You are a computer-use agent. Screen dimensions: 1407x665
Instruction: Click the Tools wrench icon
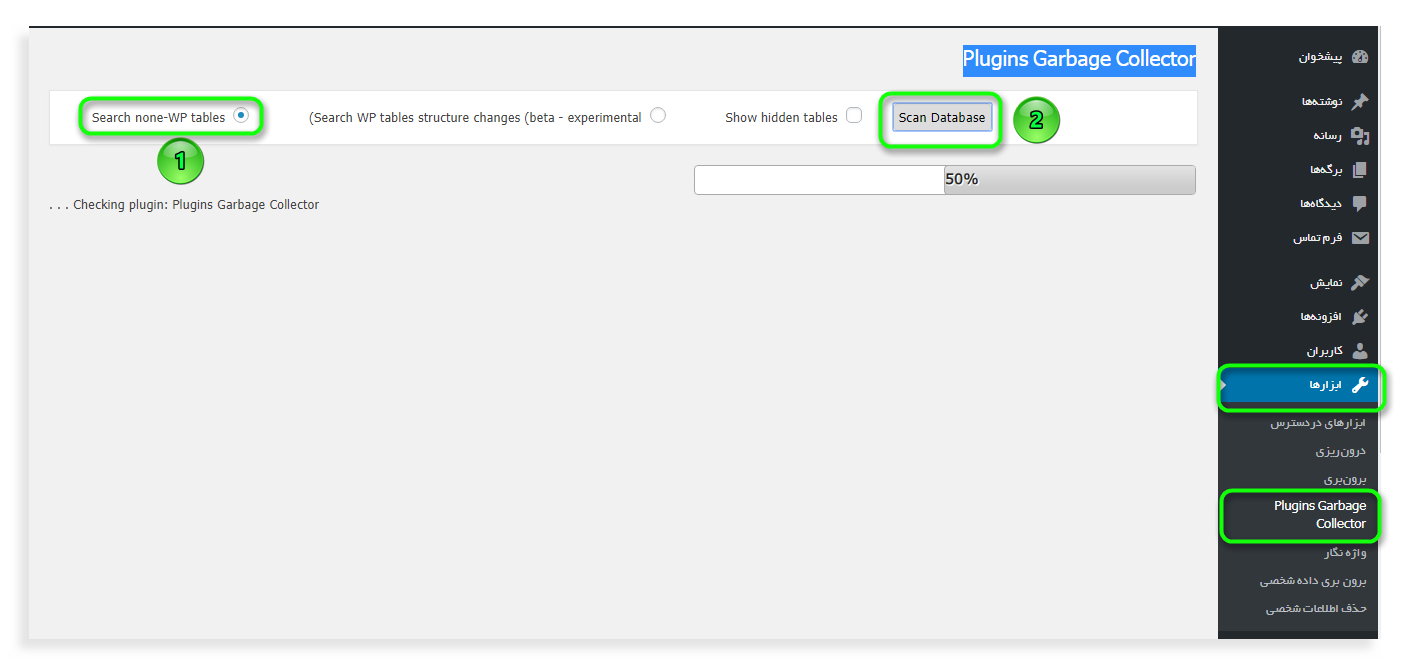(x=1359, y=385)
